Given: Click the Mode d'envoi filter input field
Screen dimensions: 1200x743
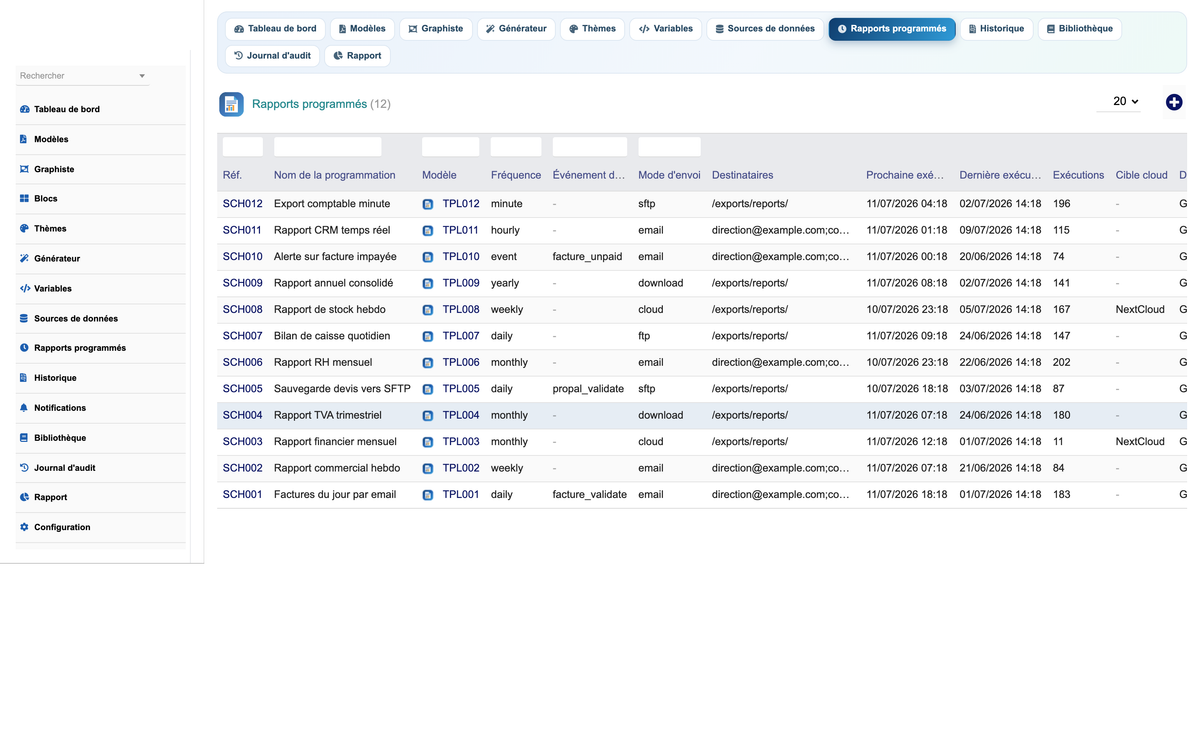Looking at the screenshot, I should click(x=669, y=147).
